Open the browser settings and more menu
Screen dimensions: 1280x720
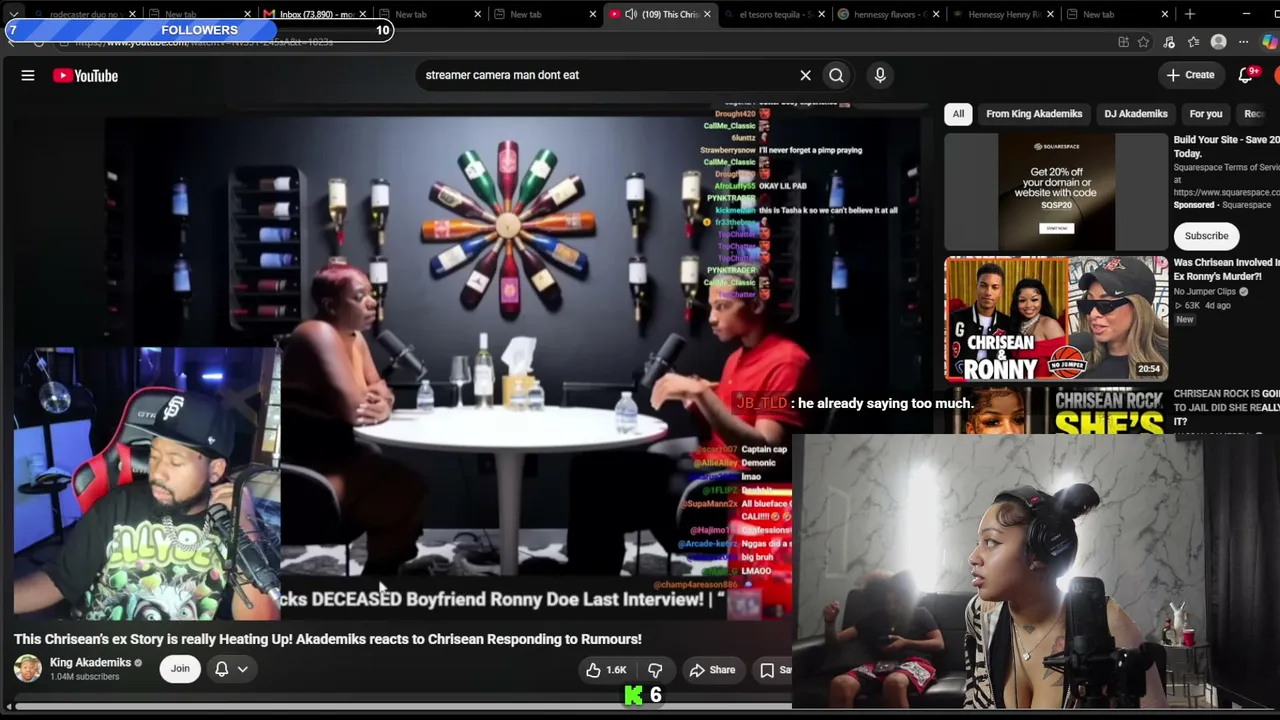click(x=1243, y=42)
